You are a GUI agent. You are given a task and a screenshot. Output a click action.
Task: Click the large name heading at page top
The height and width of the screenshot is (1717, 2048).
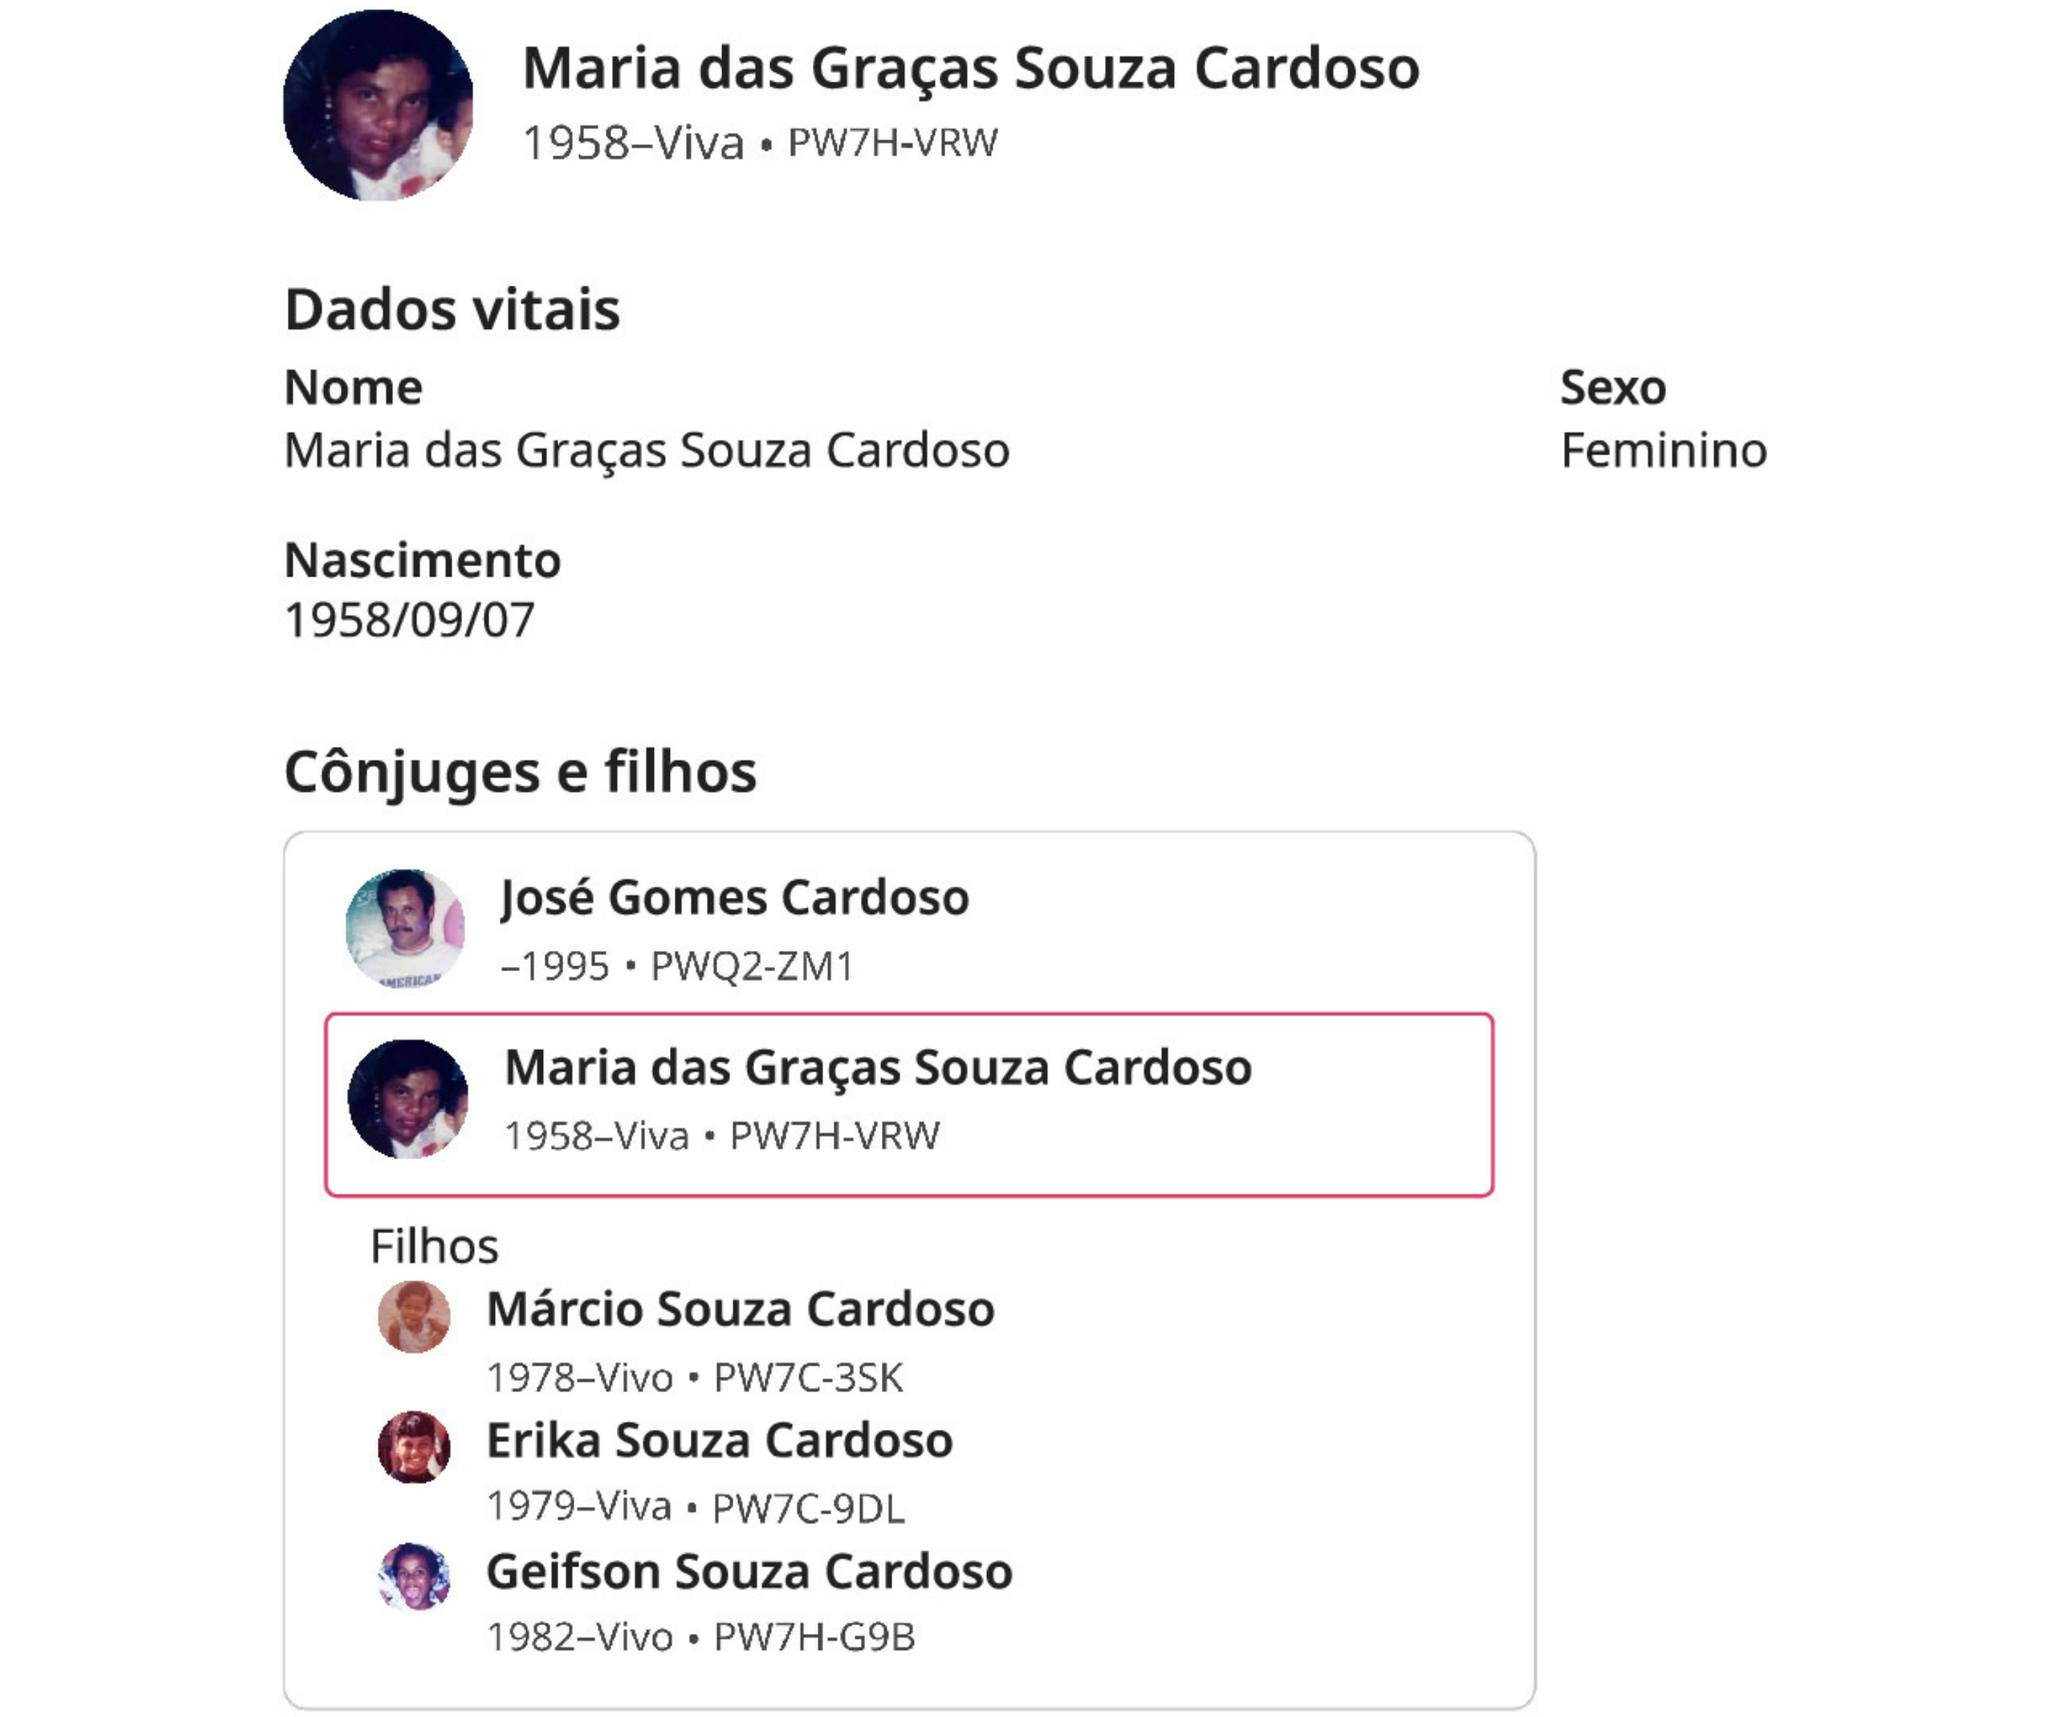click(971, 68)
